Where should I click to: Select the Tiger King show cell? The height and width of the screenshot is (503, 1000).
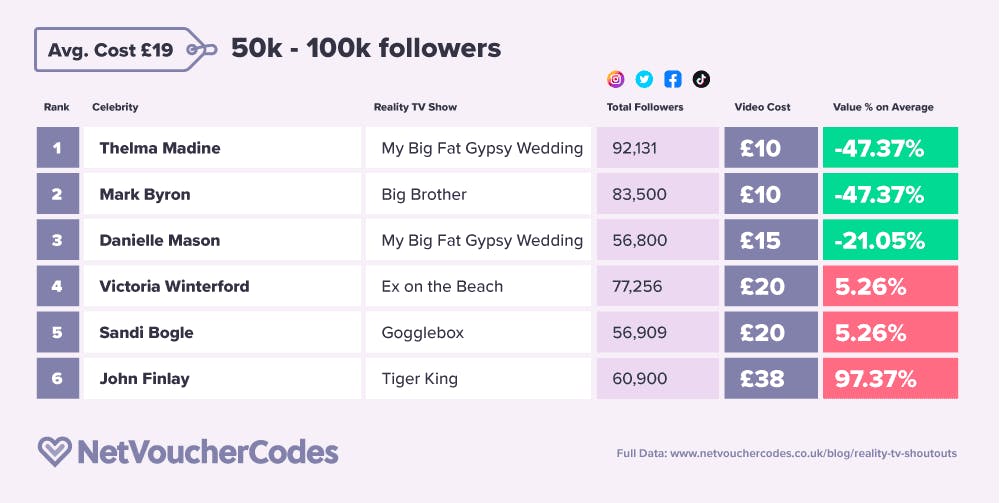click(420, 378)
